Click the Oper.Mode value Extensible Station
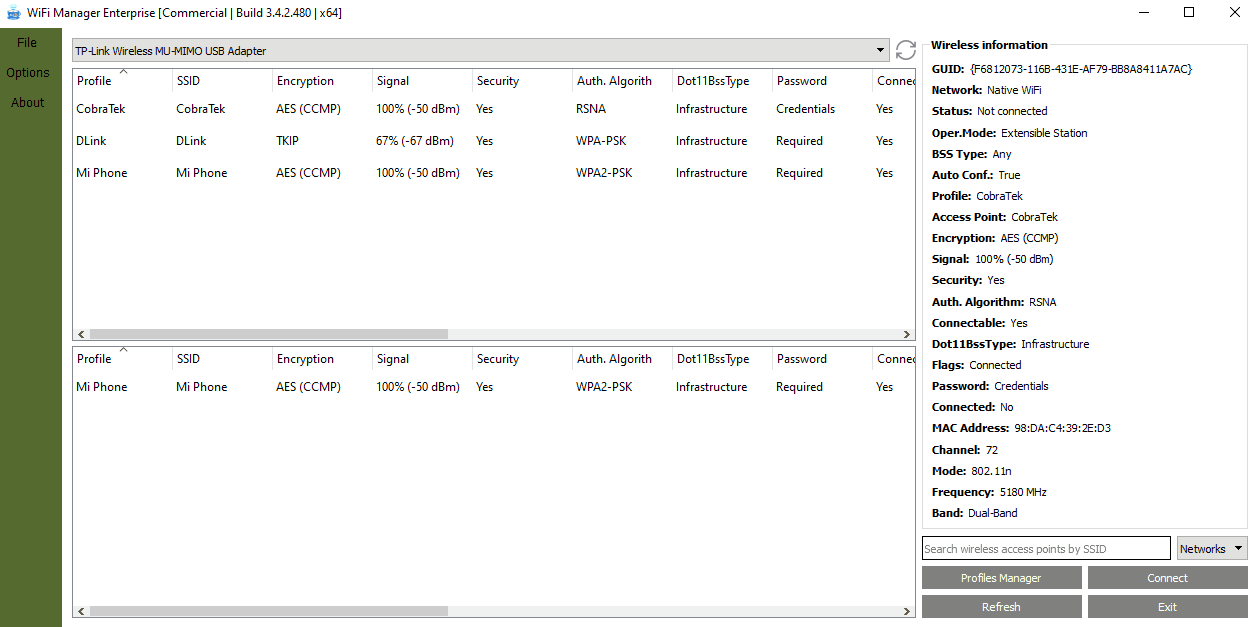1255x627 pixels. click(x=1044, y=133)
